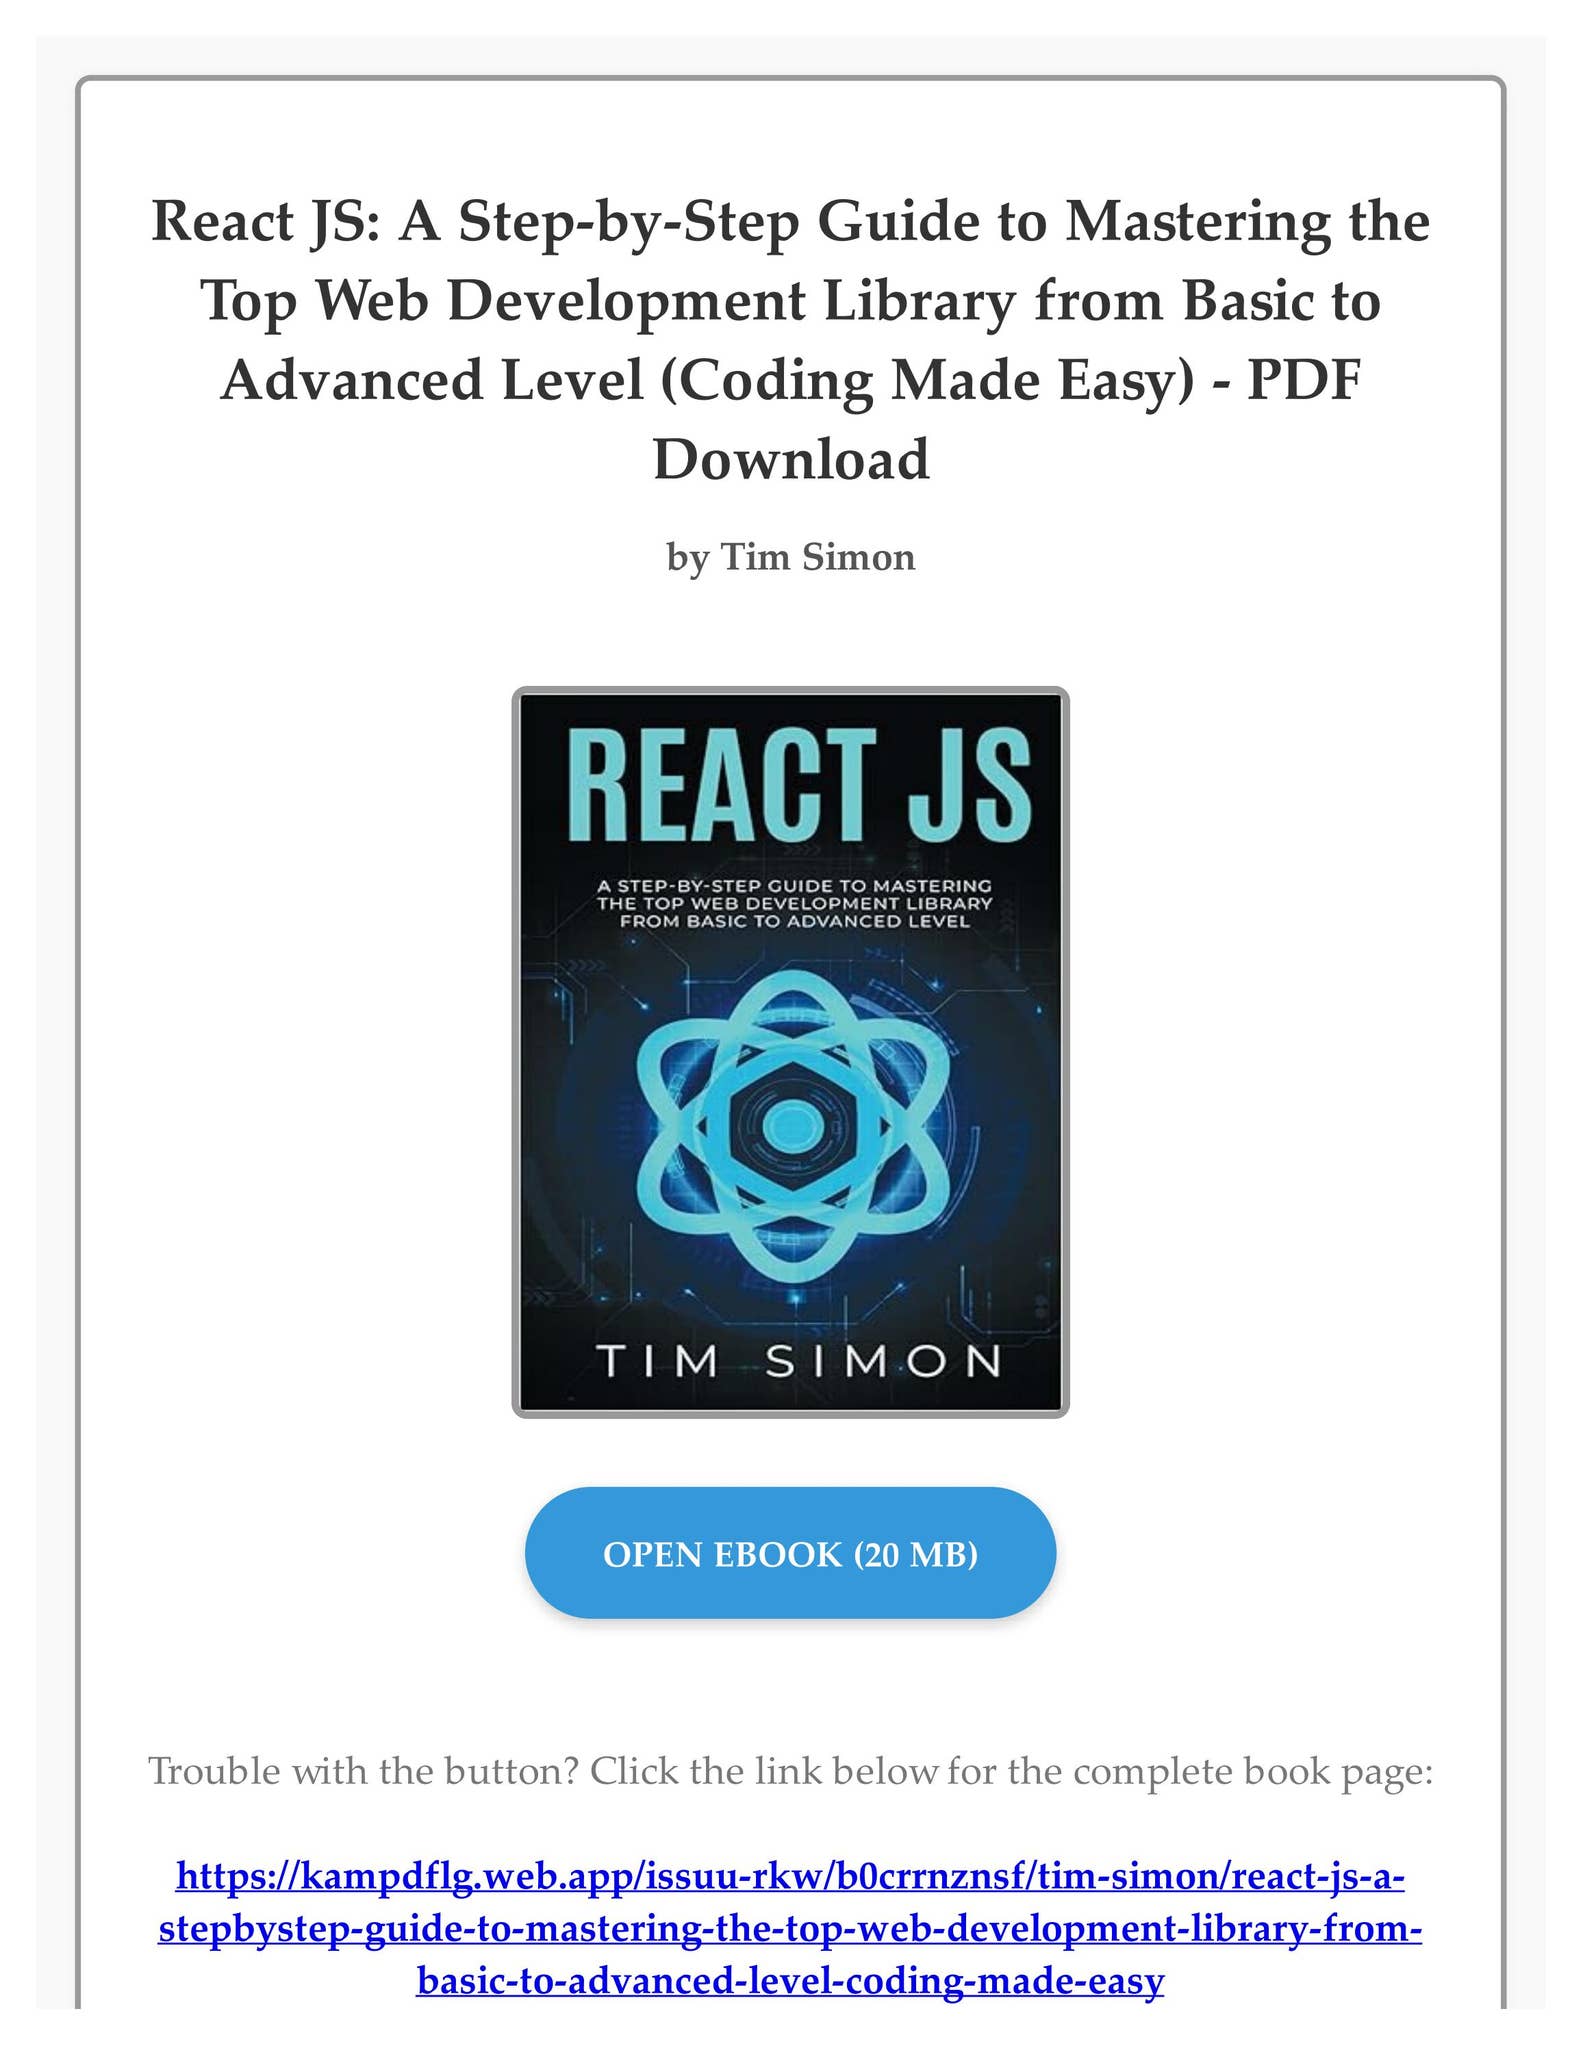Open the kampdflg.web.app URL first line
Image resolution: width=1583 pixels, height=2048 pixels.
[x=790, y=1876]
